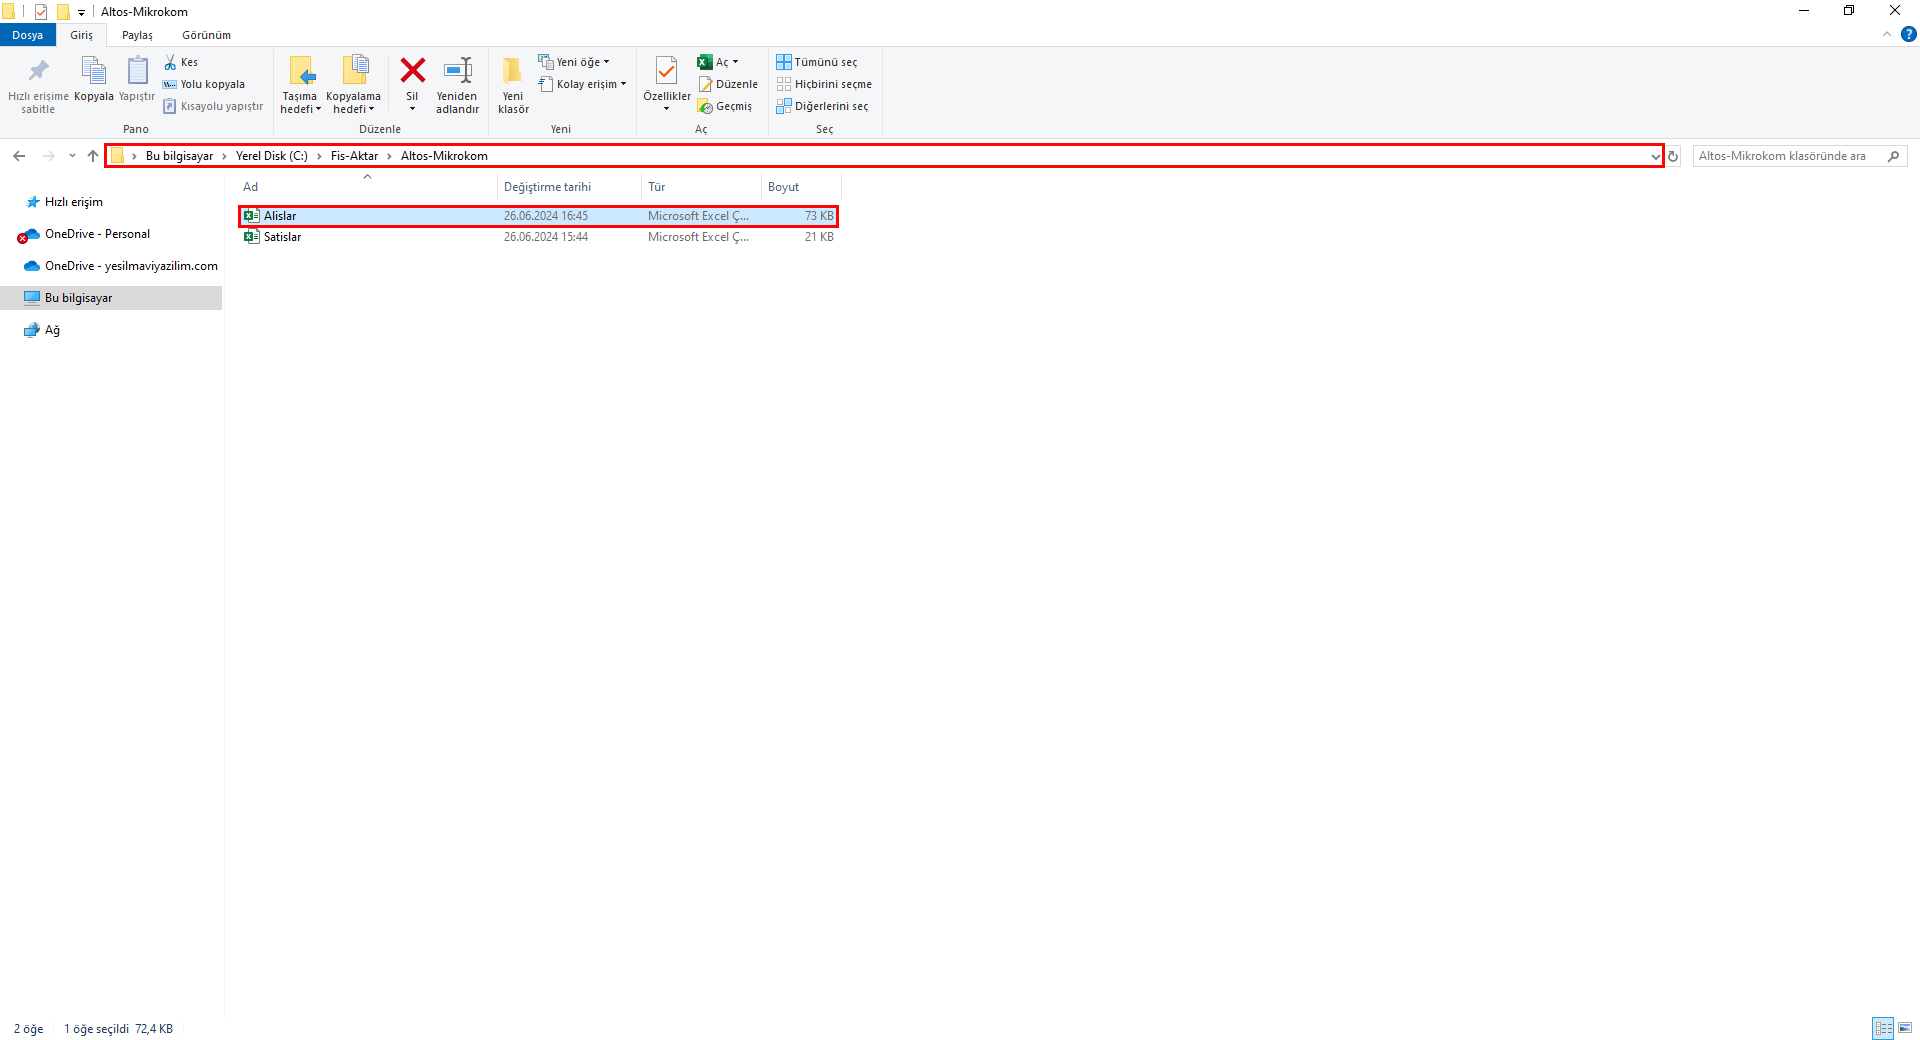Open Özellikler properties icon
The width and height of the screenshot is (1920, 1040).
(666, 71)
